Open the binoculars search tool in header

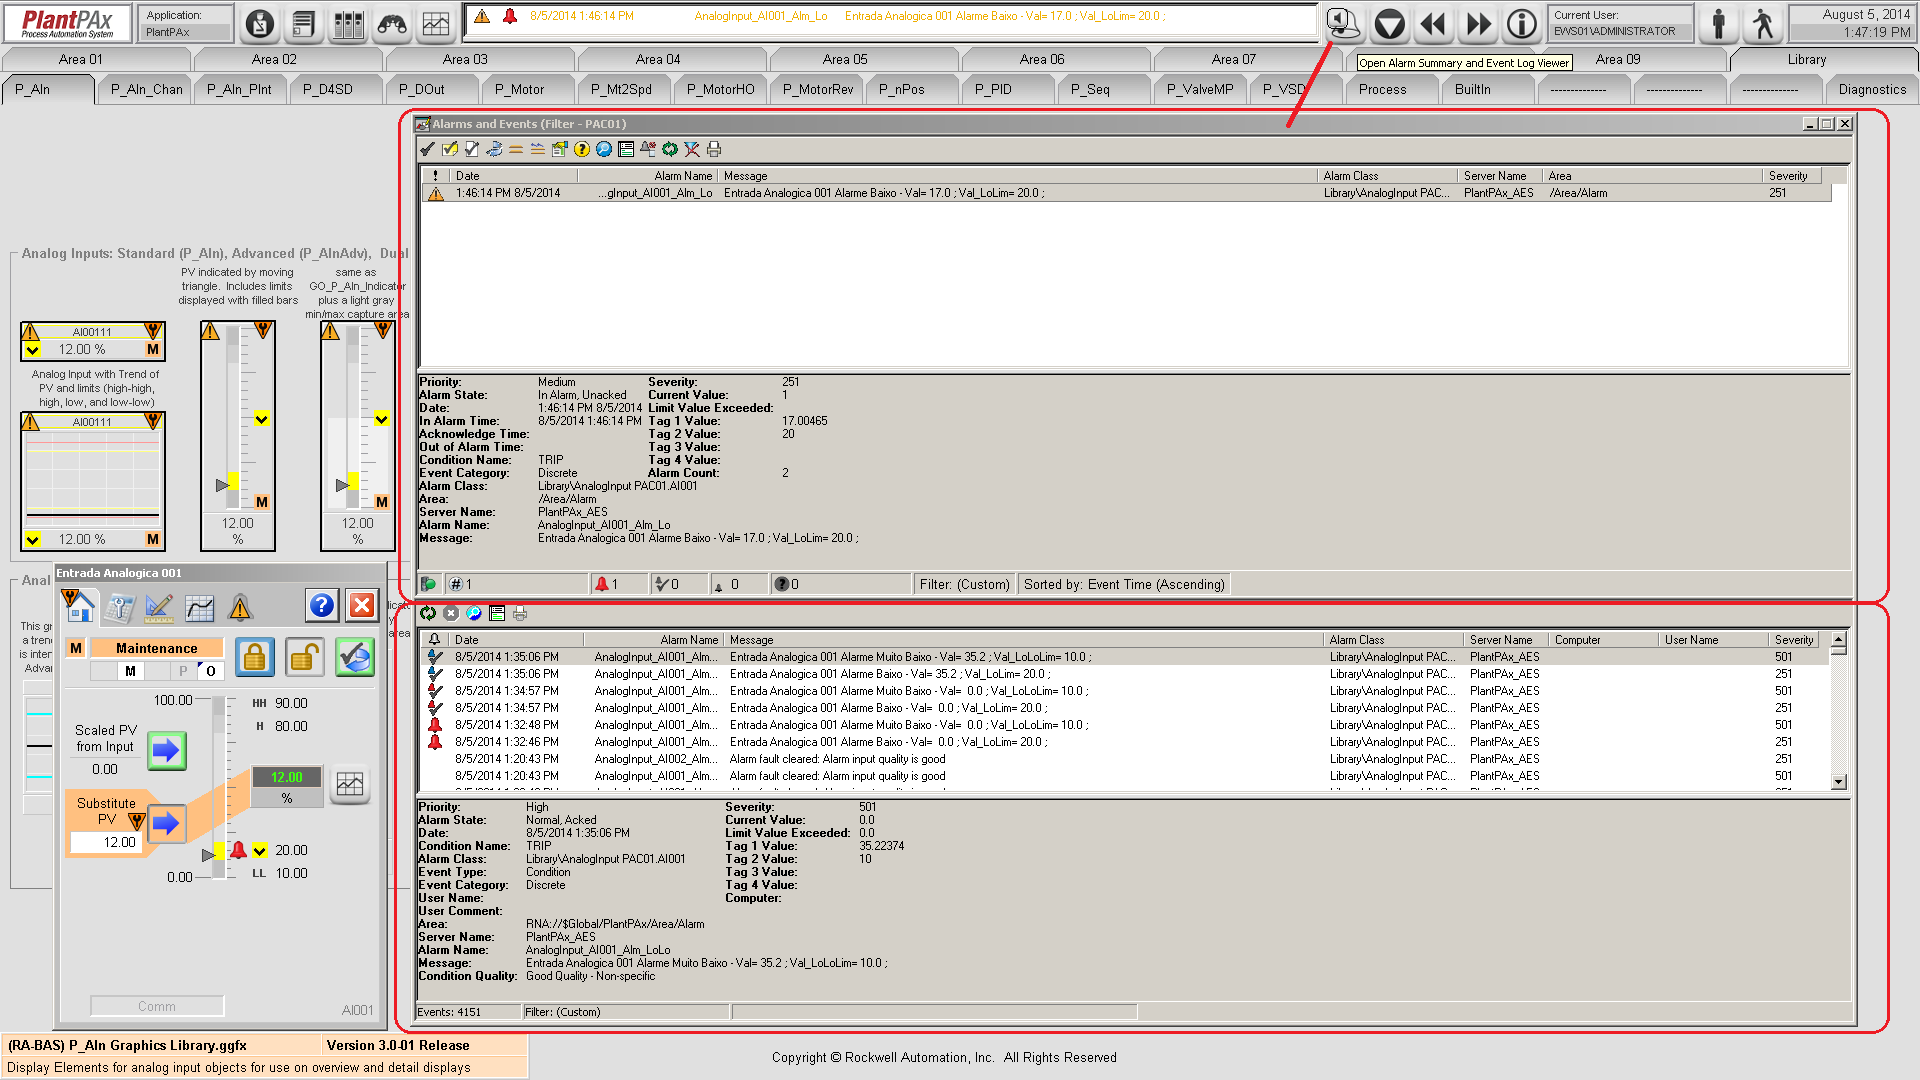392,24
